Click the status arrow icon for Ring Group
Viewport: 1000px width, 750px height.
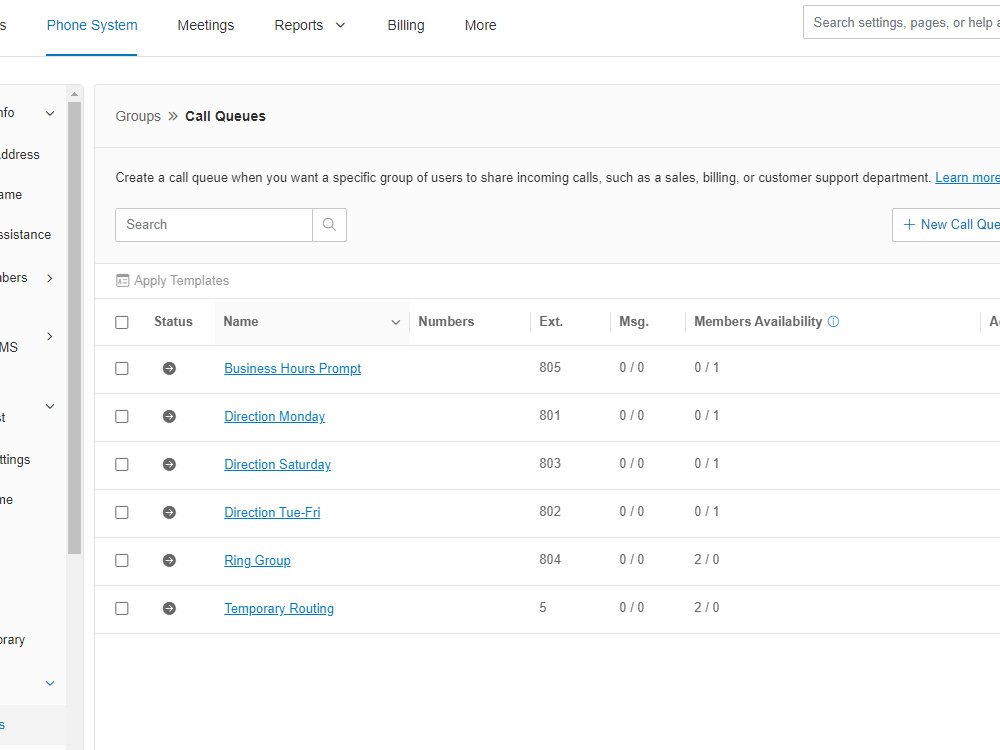pyautogui.click(x=169, y=560)
